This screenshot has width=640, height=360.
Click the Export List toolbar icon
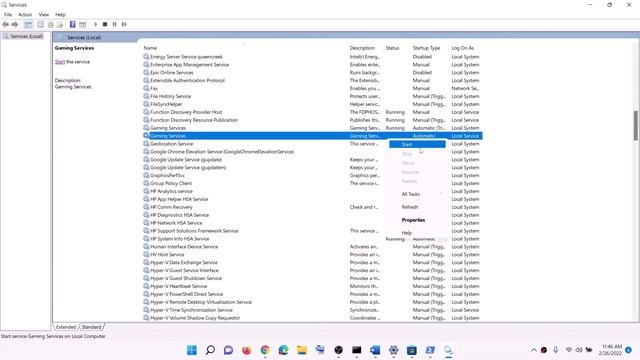click(60, 24)
